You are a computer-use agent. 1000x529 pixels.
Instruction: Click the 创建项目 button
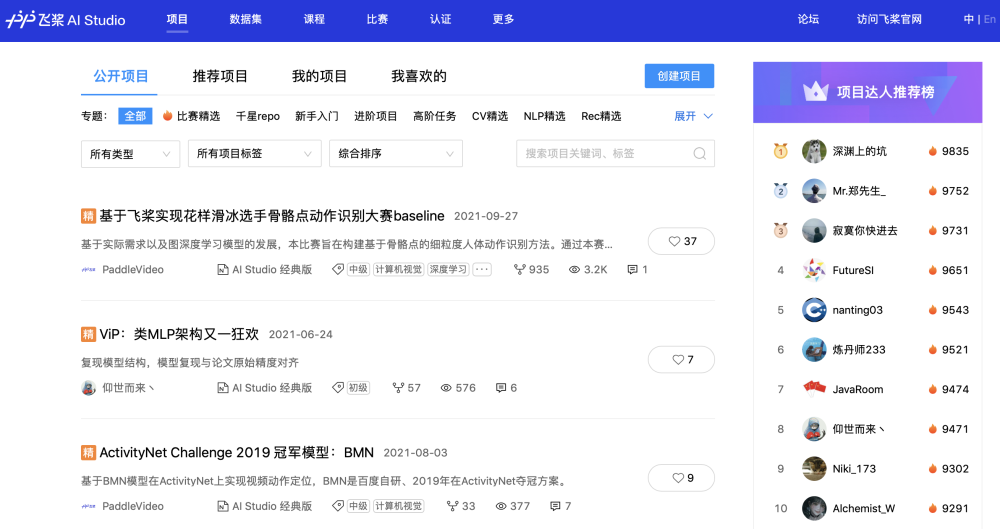tap(679, 76)
